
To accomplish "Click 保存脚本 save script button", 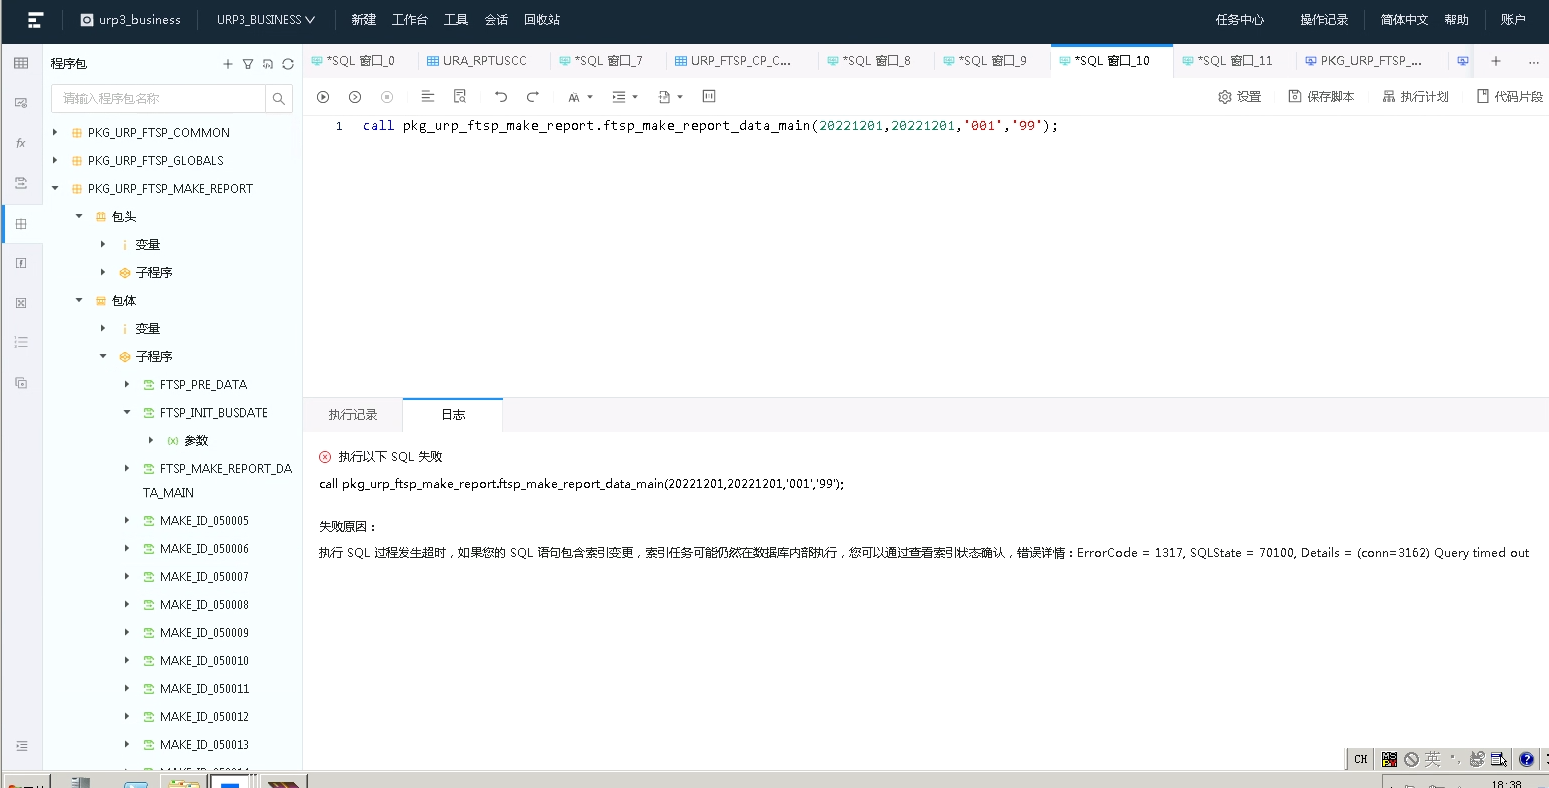I will point(1321,97).
